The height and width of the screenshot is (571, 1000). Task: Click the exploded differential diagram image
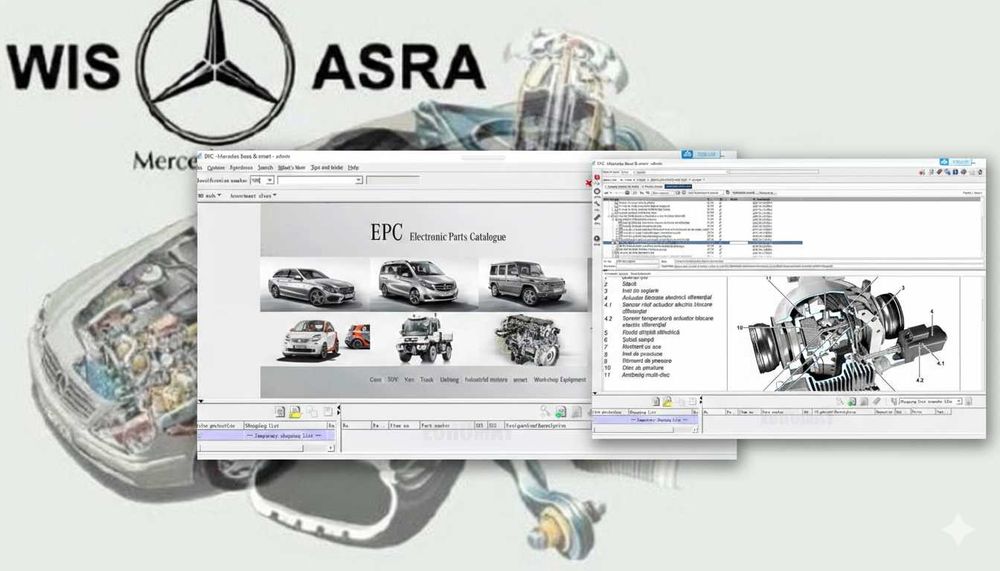843,333
